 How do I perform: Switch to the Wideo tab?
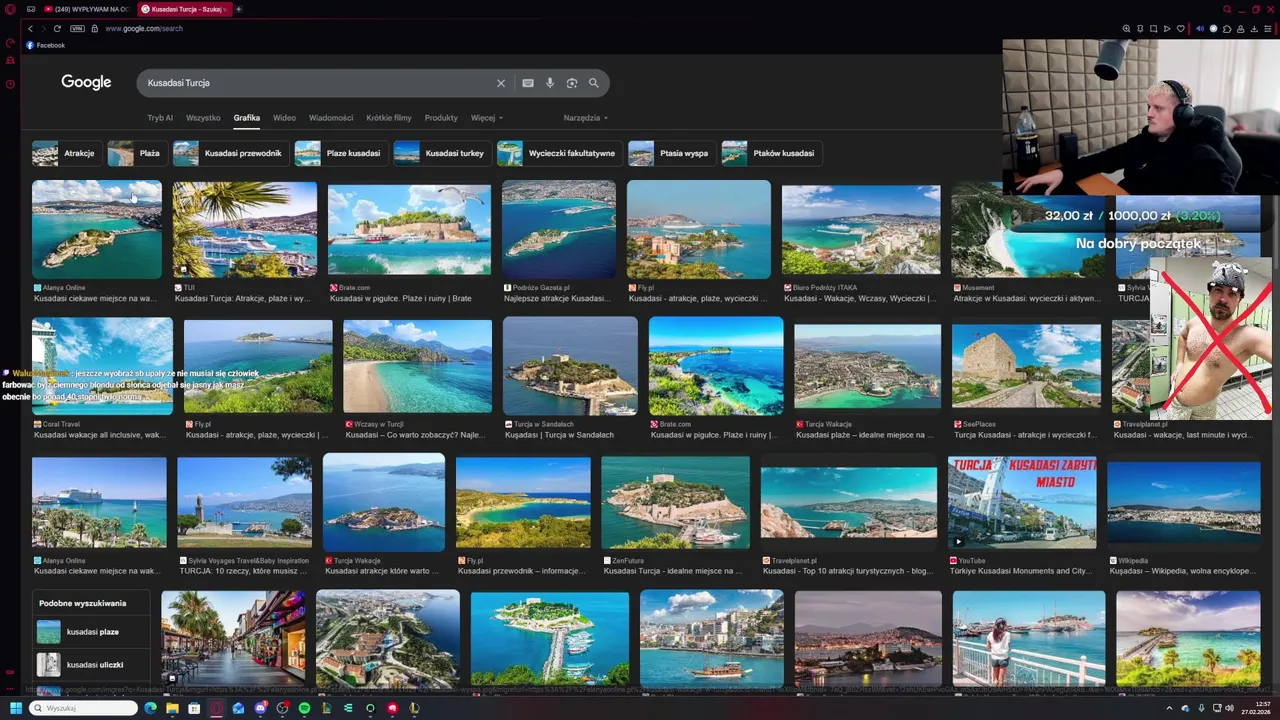pos(285,118)
